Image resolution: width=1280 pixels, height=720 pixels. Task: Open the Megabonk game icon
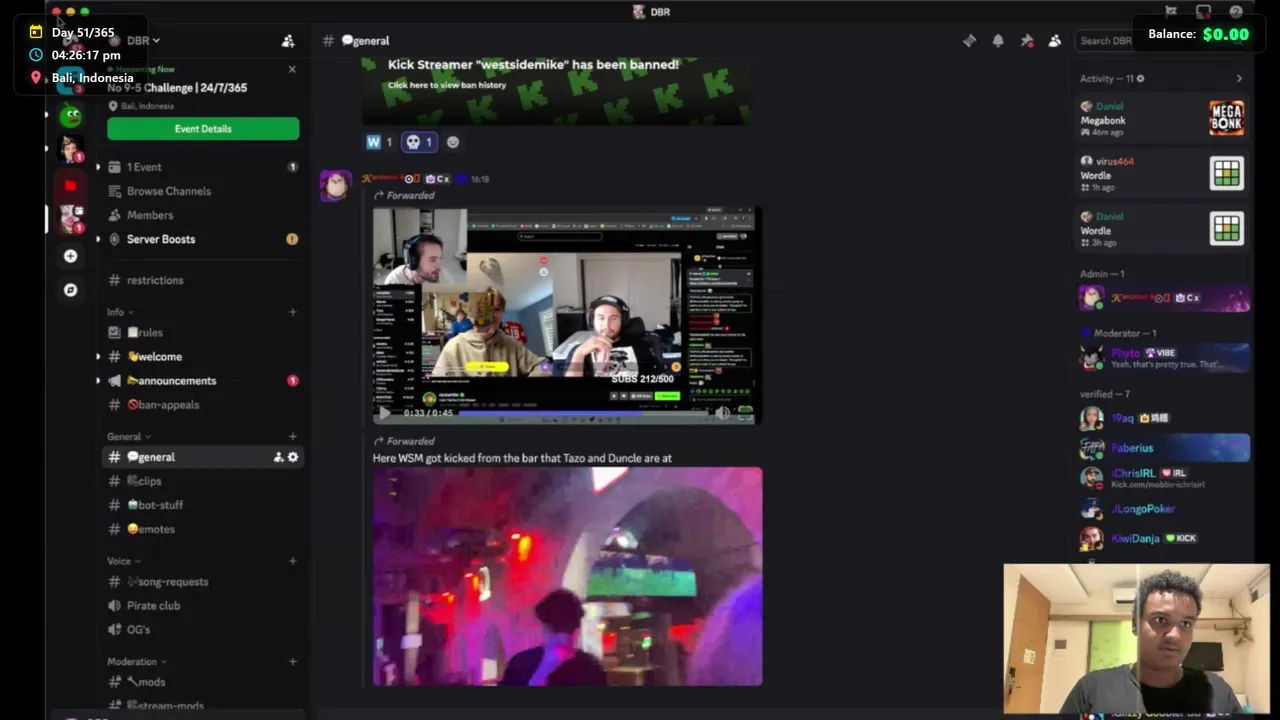pos(1226,119)
